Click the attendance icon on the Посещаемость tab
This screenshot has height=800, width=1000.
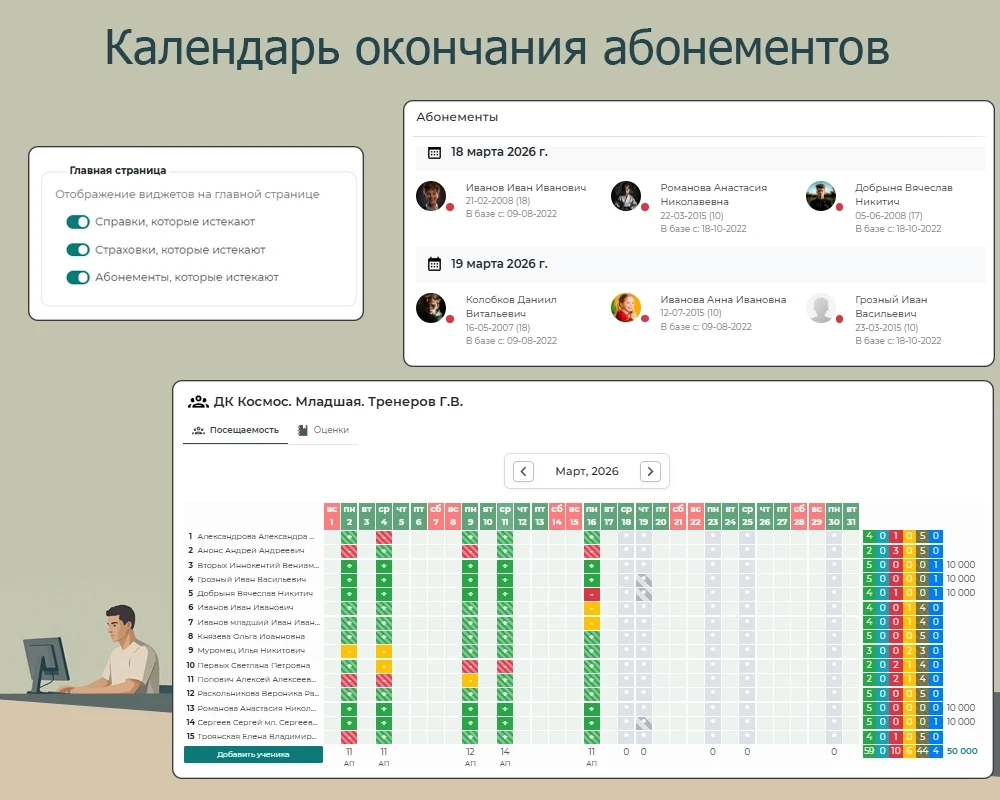point(198,430)
